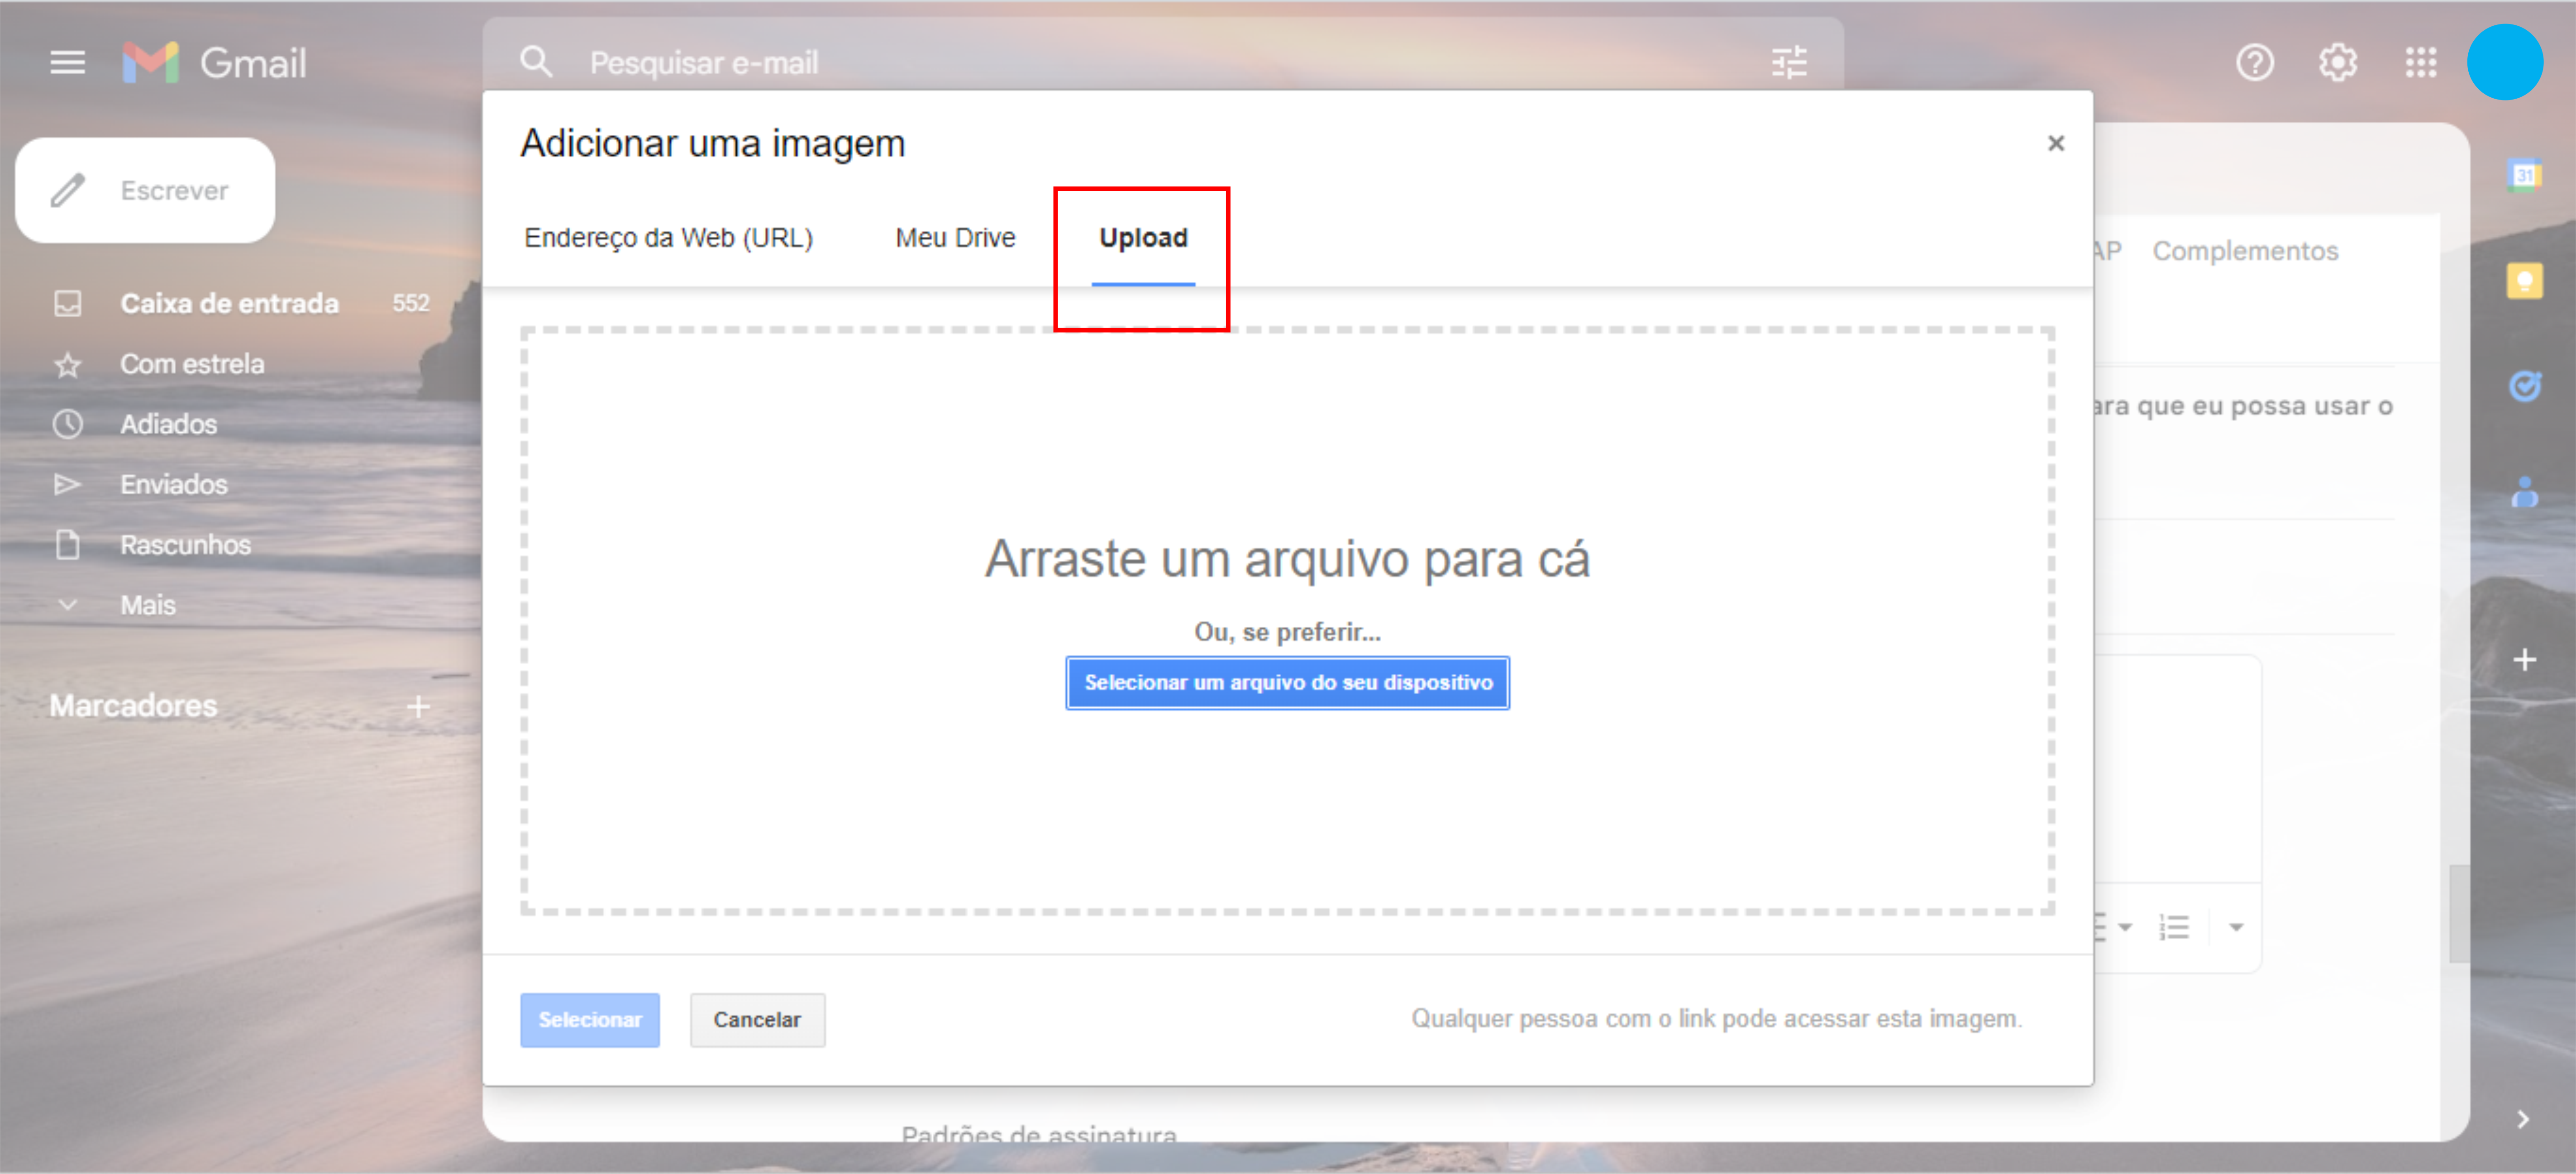
Task: Open numbered list formatting option
Action: (x=2173, y=927)
